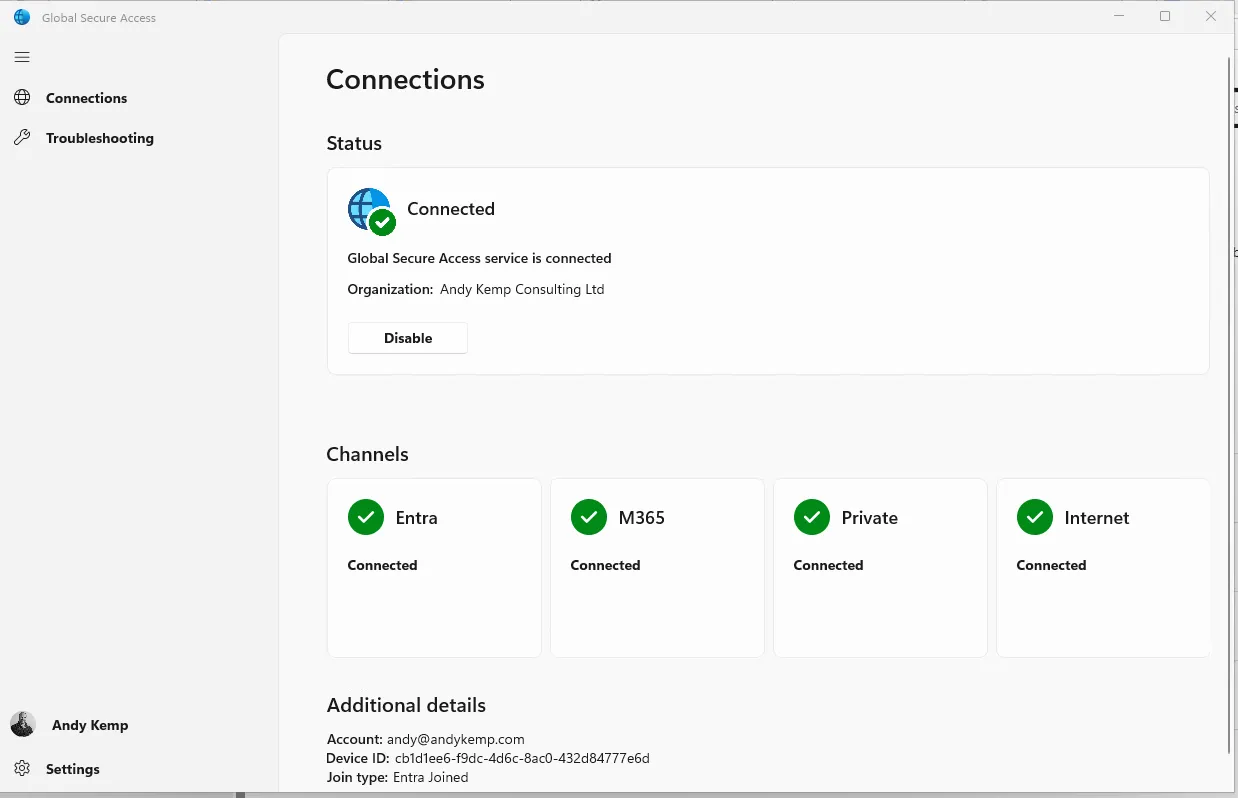The width and height of the screenshot is (1238, 798).
Task: Click the Status section heading
Action: 354,143
